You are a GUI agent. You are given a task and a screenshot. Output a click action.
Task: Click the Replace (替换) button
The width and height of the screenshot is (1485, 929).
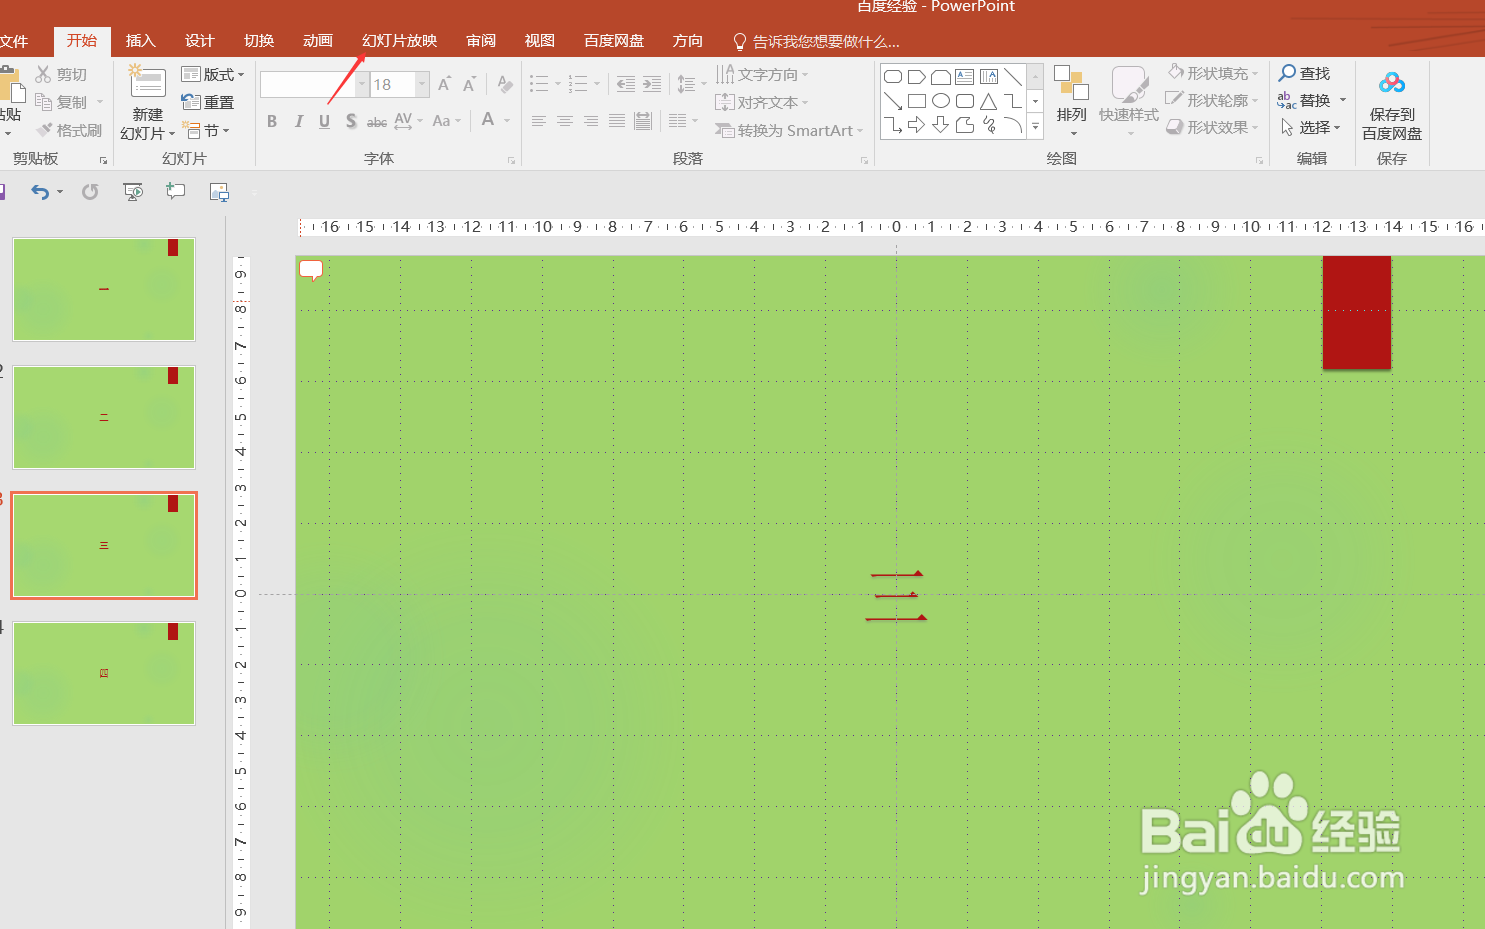pos(1312,100)
